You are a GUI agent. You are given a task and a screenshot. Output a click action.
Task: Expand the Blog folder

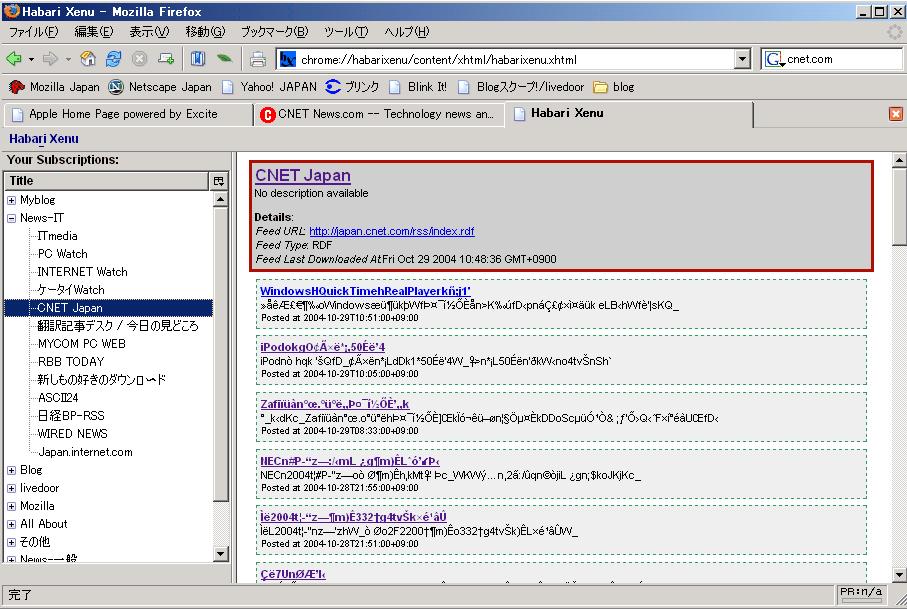pos(11,470)
